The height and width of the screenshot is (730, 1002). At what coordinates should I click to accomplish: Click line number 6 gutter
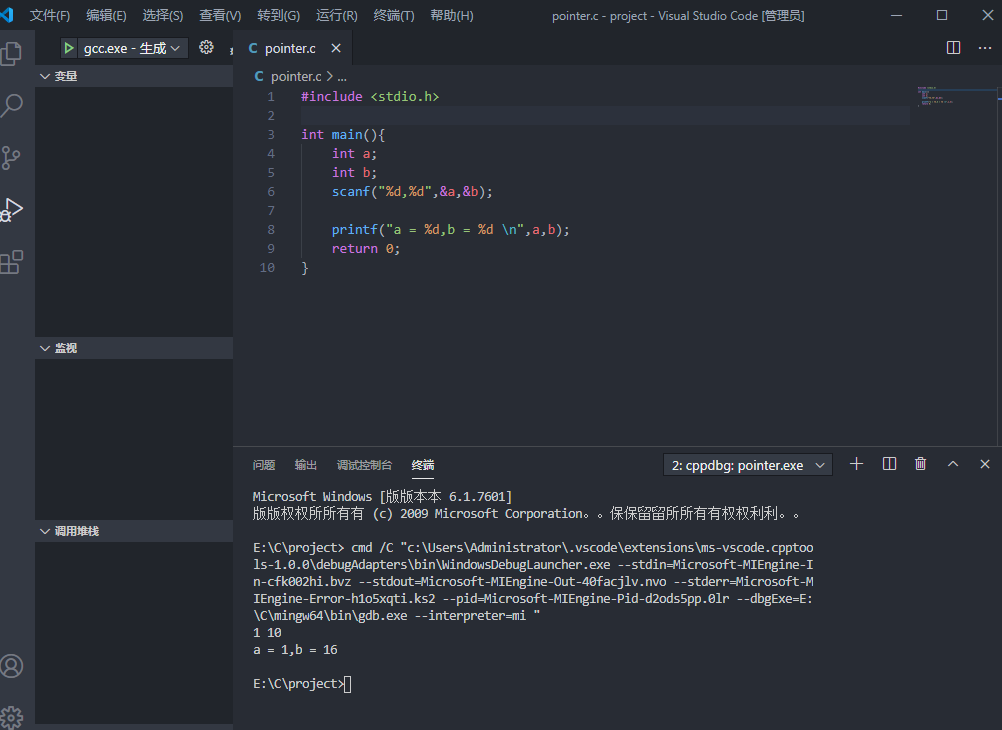[271, 192]
